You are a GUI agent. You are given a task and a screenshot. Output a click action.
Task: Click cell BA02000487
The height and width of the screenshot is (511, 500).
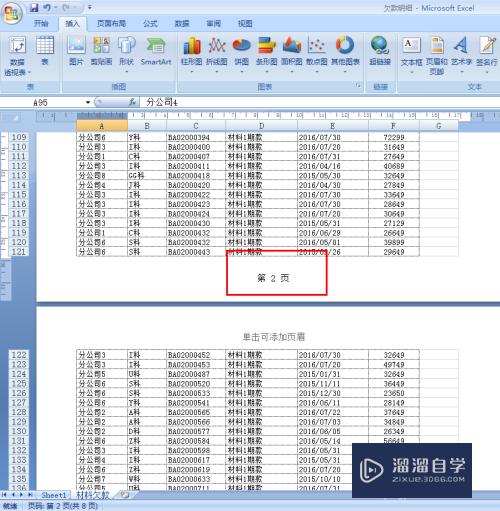196,374
